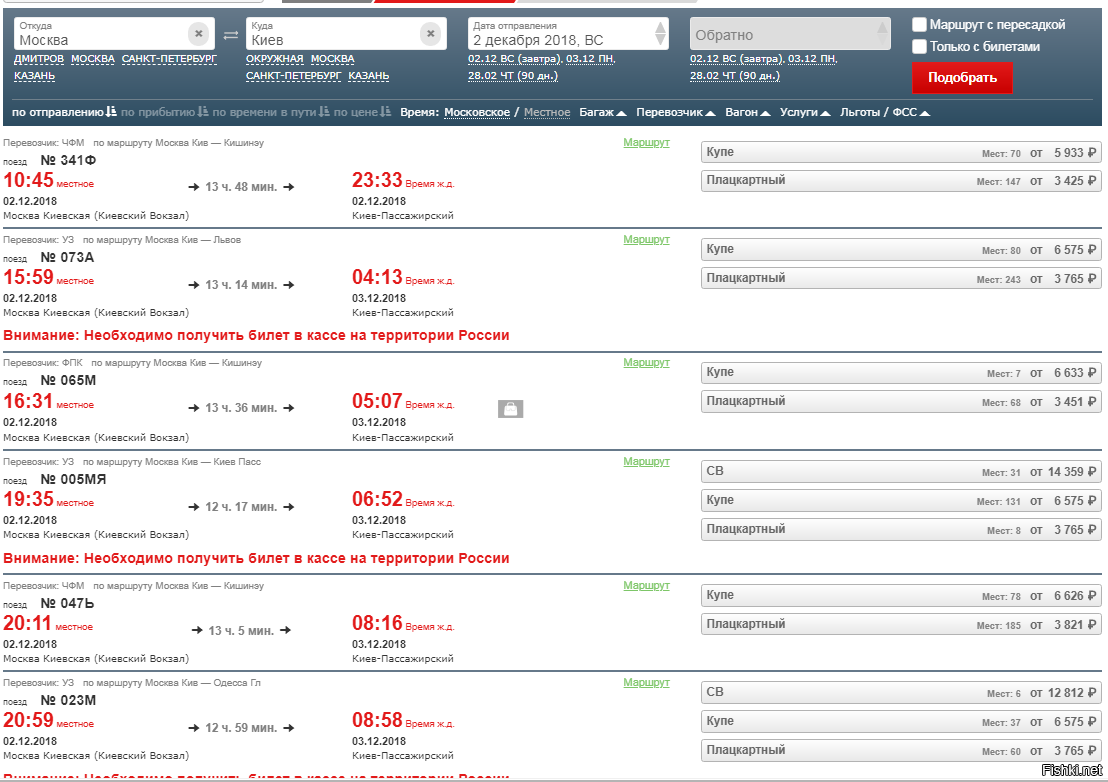Select the Купе fare row for train 073А
This screenshot has height=782, width=1108.
(x=901, y=249)
